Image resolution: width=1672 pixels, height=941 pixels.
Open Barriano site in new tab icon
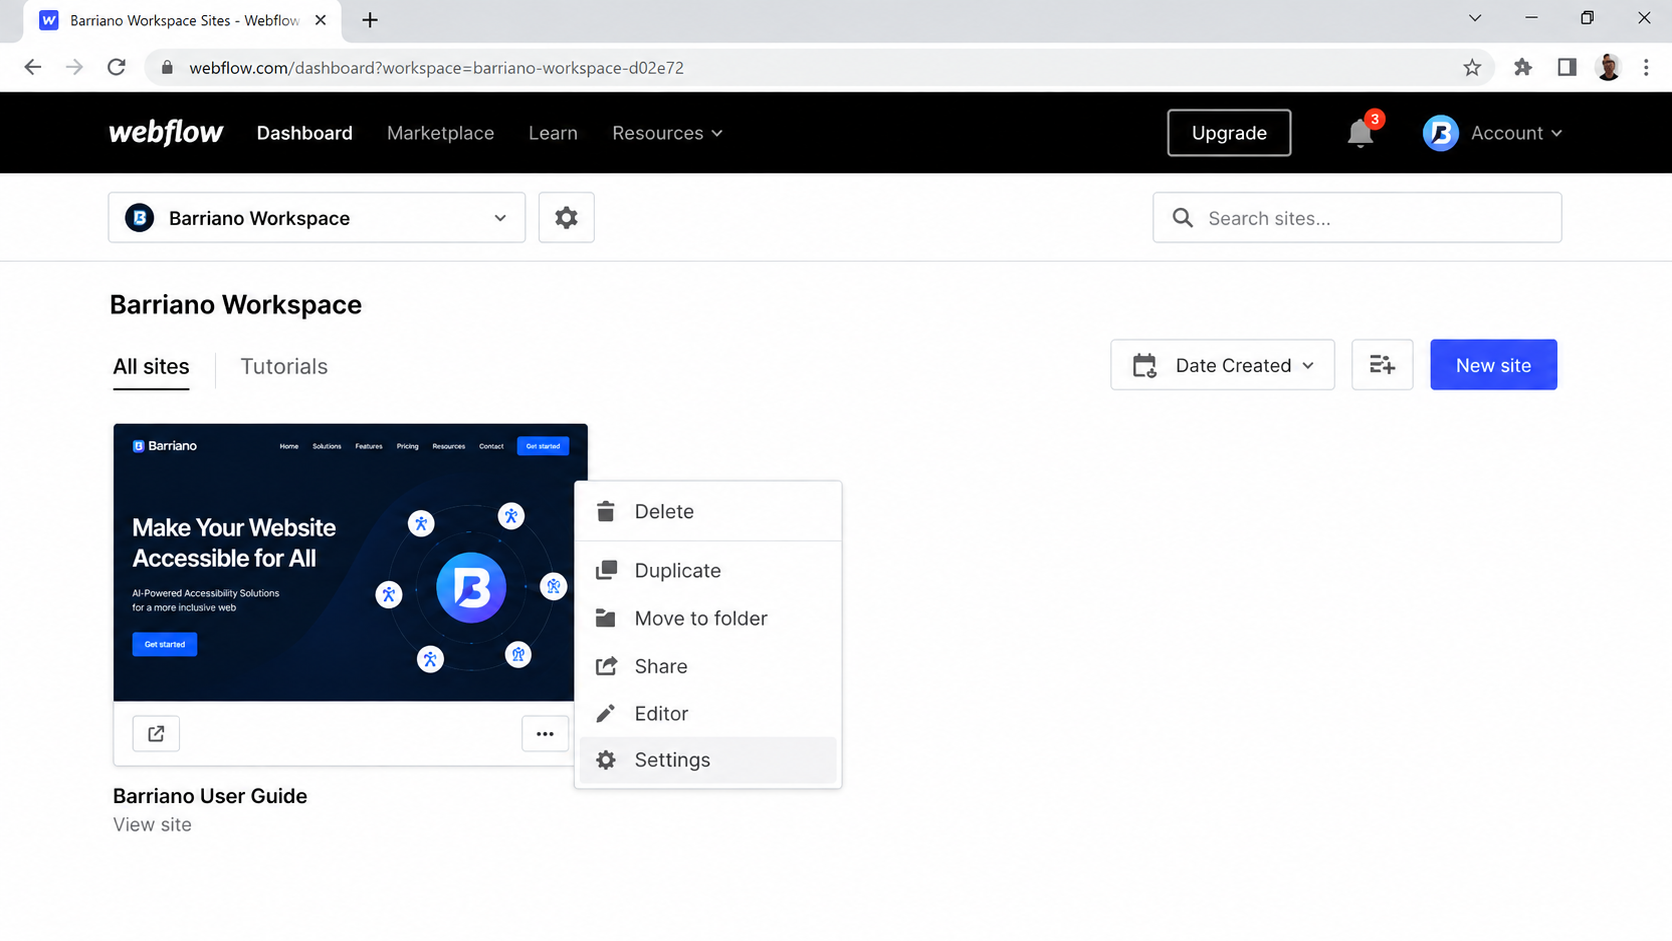pyautogui.click(x=156, y=734)
